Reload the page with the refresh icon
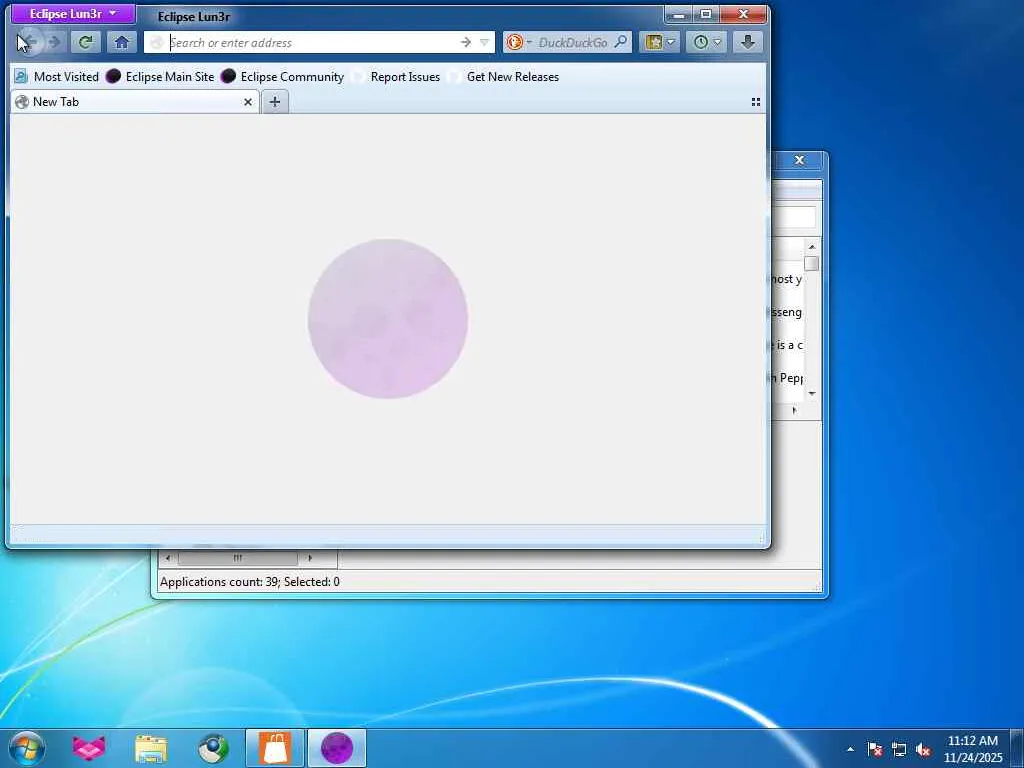This screenshot has width=1024, height=768. pos(85,42)
